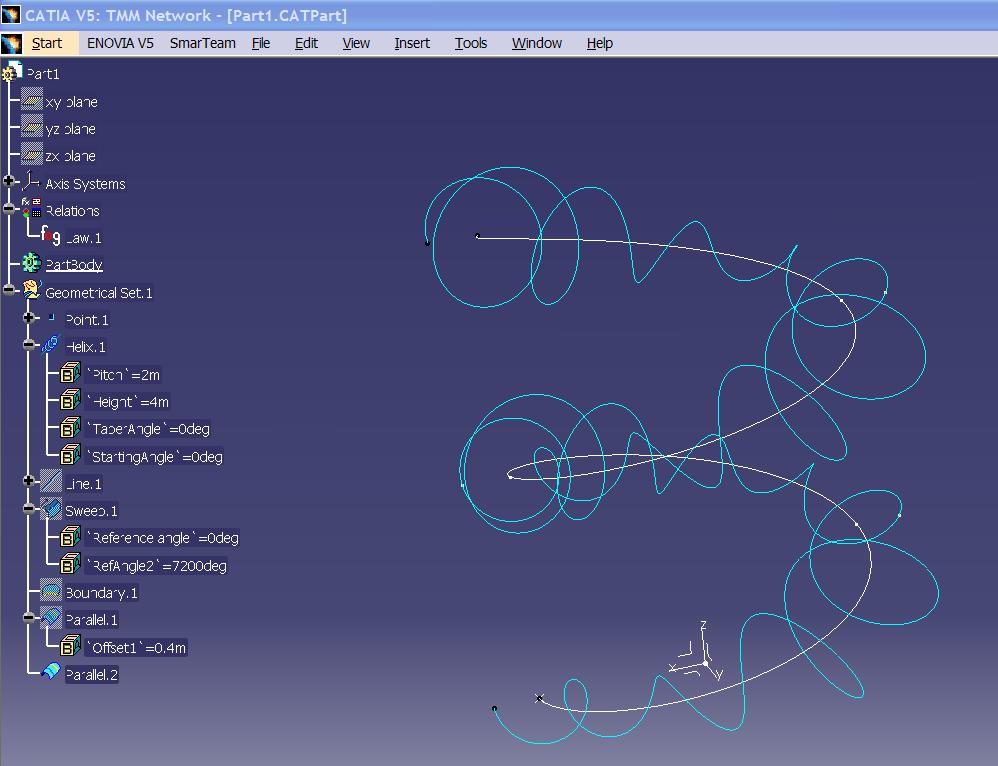This screenshot has width=998, height=766.
Task: Select the `RefAngle2`=7200deg parameter text
Action: pyautogui.click(x=157, y=566)
